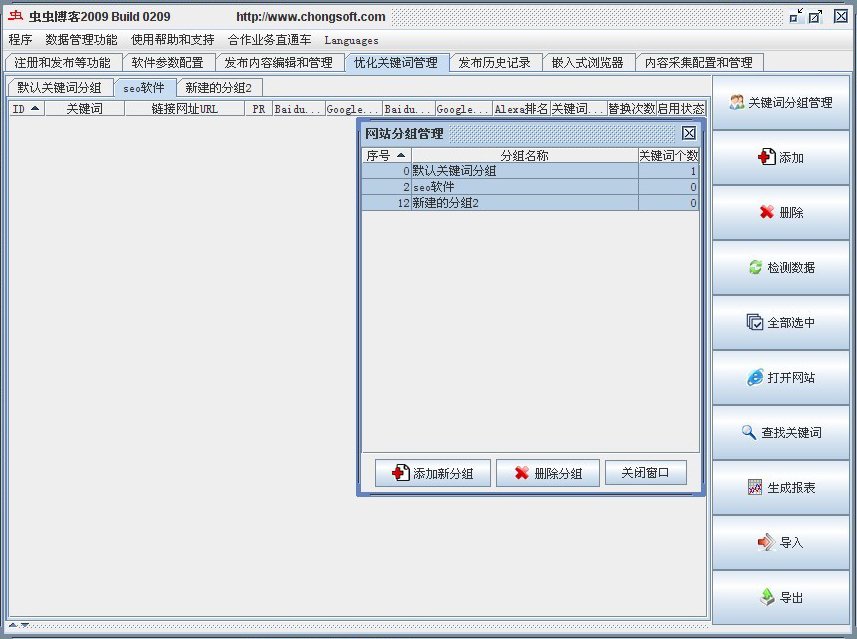
Task: Click the collapse arrows at bottom-left corner
Action: point(19,625)
